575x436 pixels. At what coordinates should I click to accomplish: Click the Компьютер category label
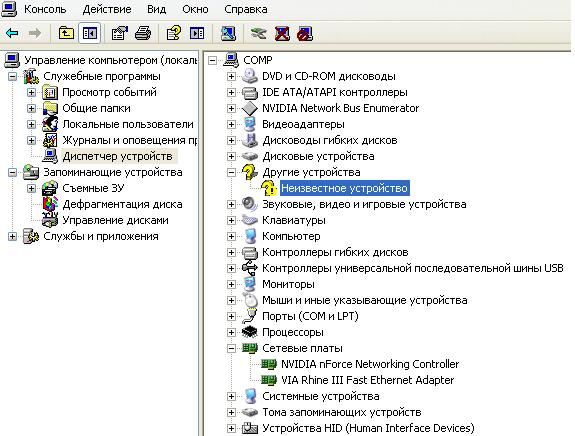pyautogui.click(x=291, y=237)
